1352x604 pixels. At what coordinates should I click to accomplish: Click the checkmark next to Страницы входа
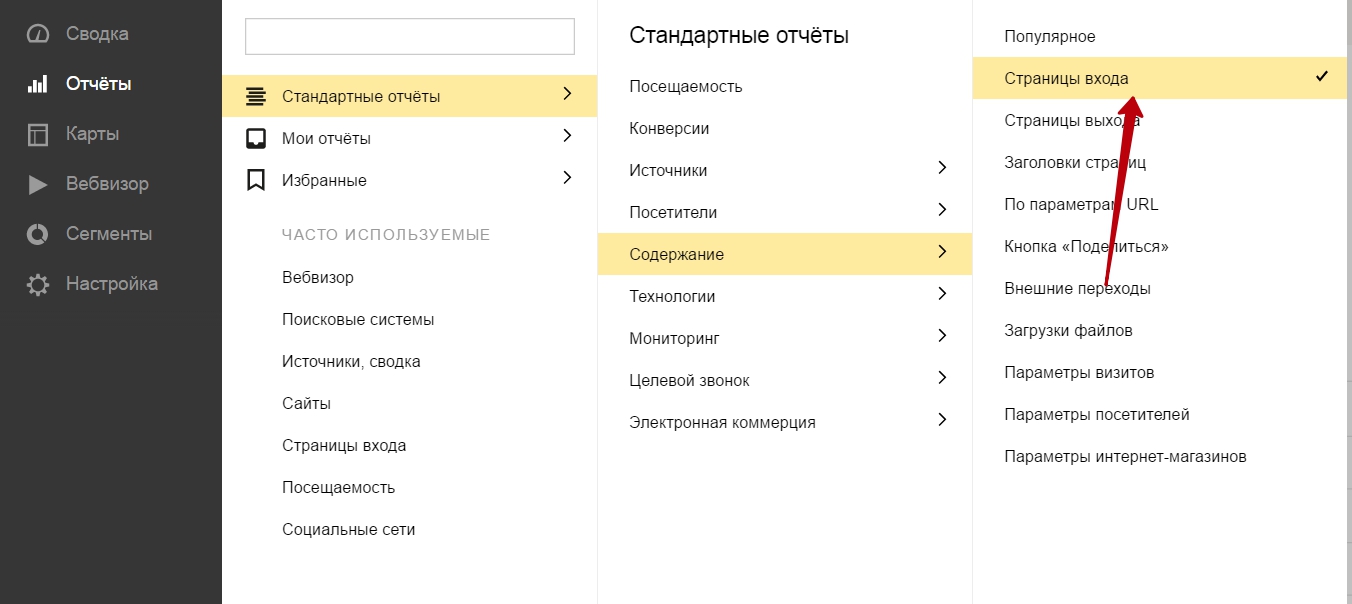coord(1321,77)
